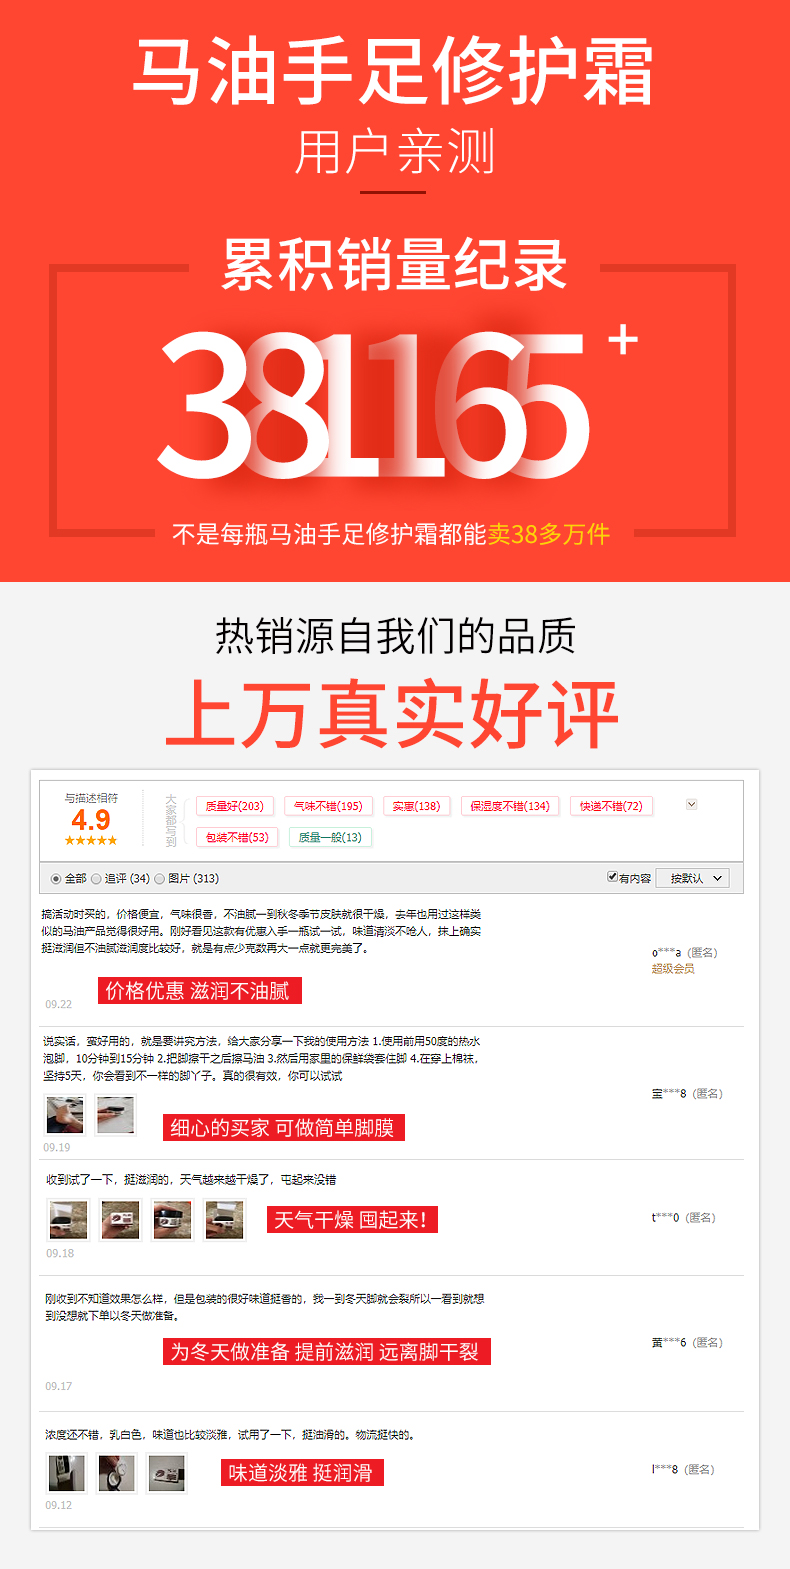Screen dimensions: 790x1569
Task: Uncheck the 有内容 checkbox
Action: point(612,877)
